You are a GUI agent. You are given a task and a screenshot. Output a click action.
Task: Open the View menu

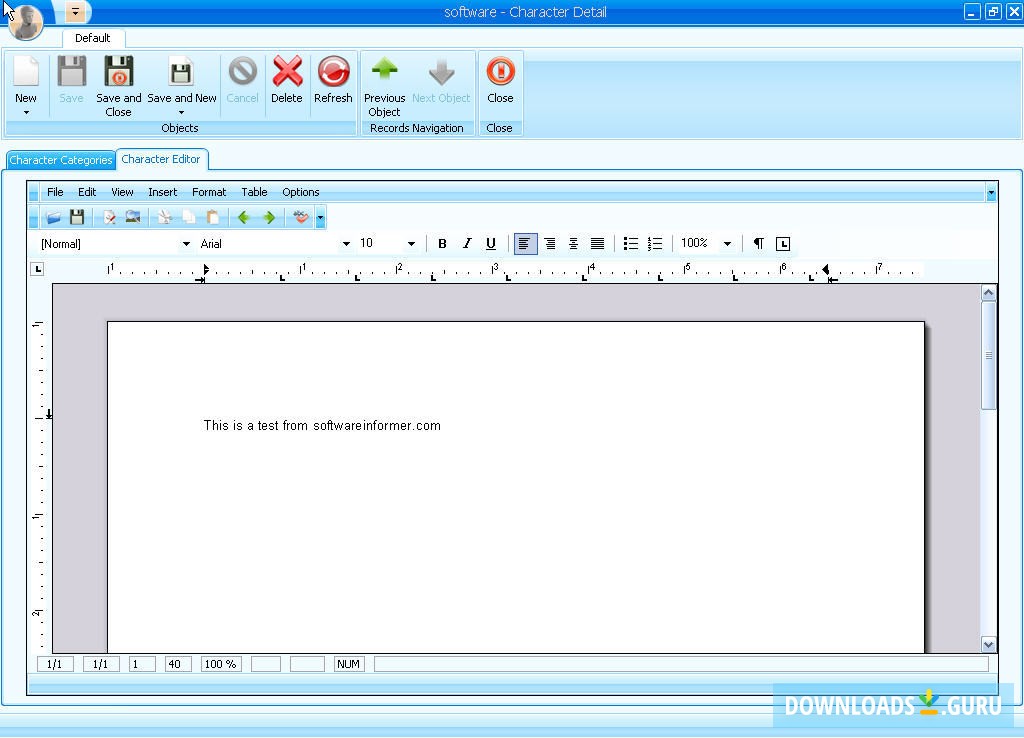click(x=122, y=192)
